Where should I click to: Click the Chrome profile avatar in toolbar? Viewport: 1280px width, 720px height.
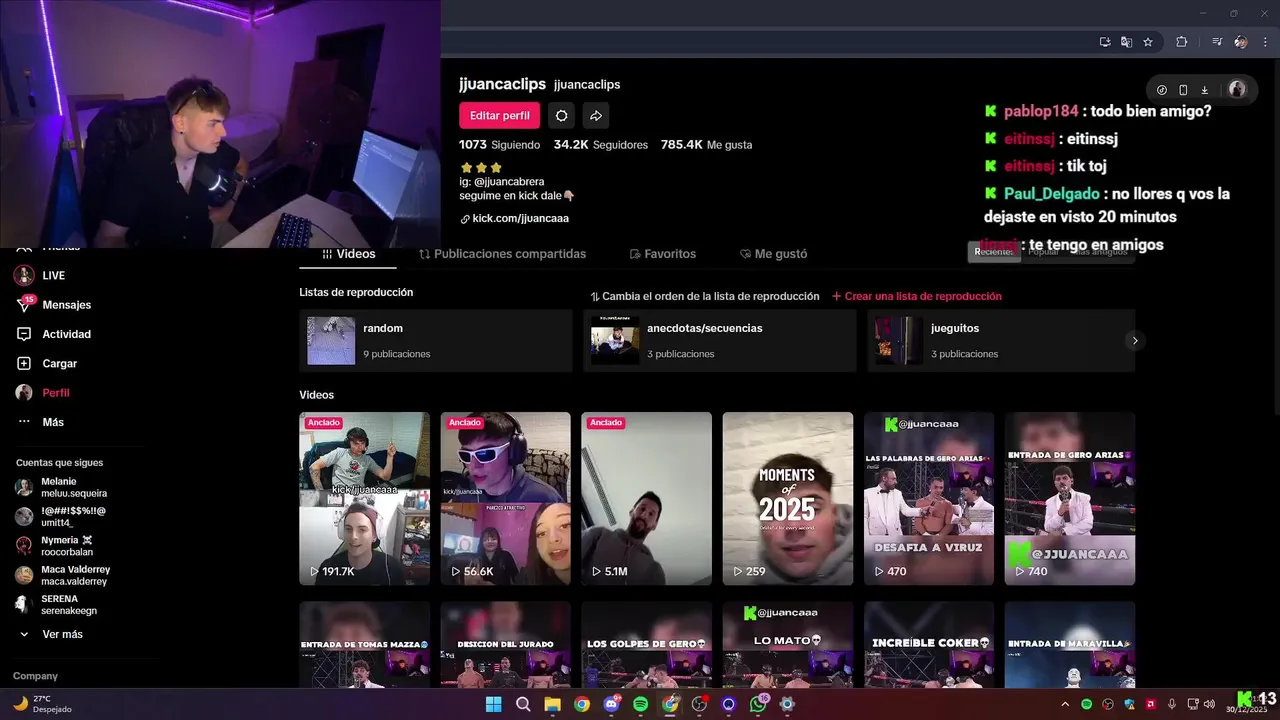pyautogui.click(x=1241, y=42)
